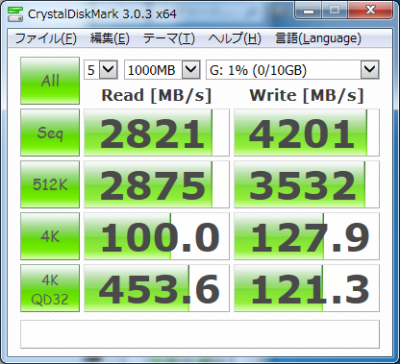Start the Seq benchmark test
This screenshot has width=400, height=364.
(50, 132)
